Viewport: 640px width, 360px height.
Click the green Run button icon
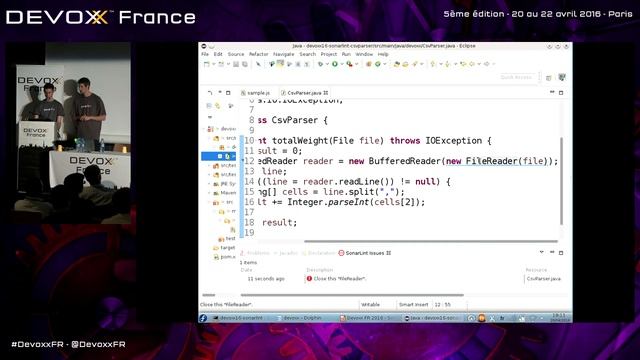[x=335, y=64]
